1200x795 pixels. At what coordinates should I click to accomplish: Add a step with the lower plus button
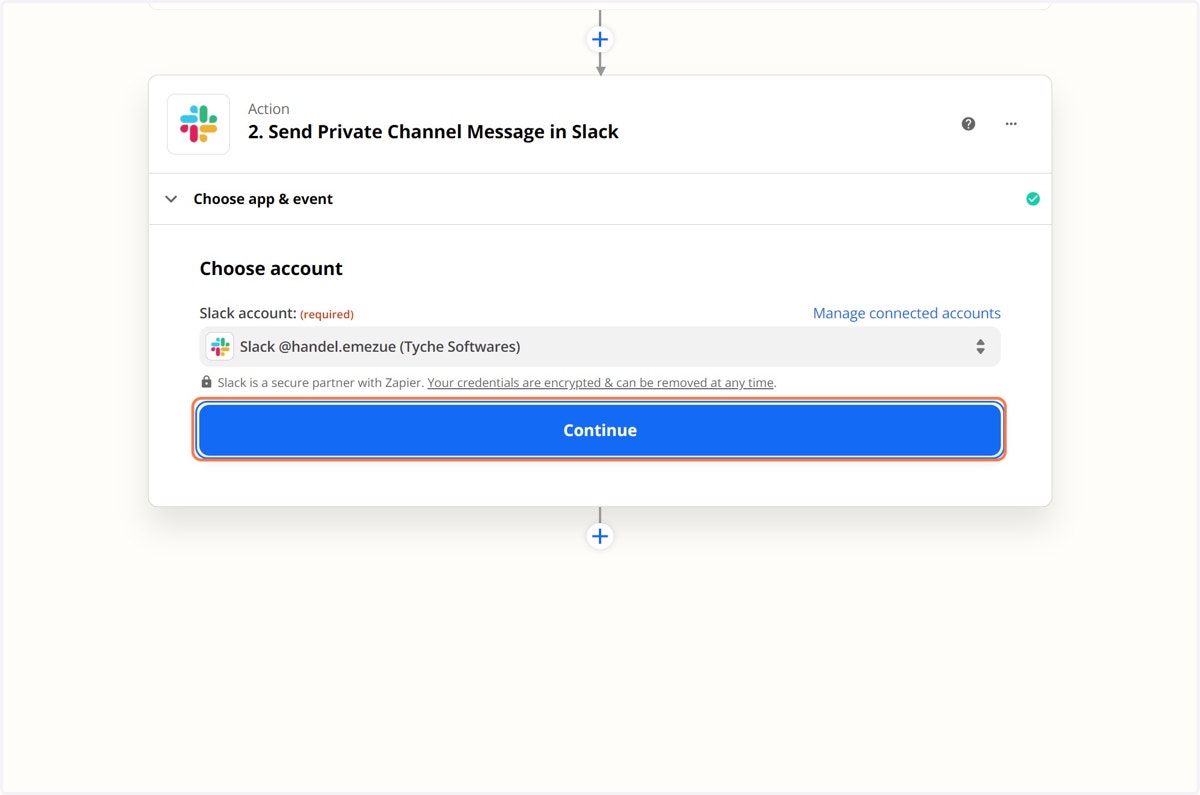[x=600, y=536]
